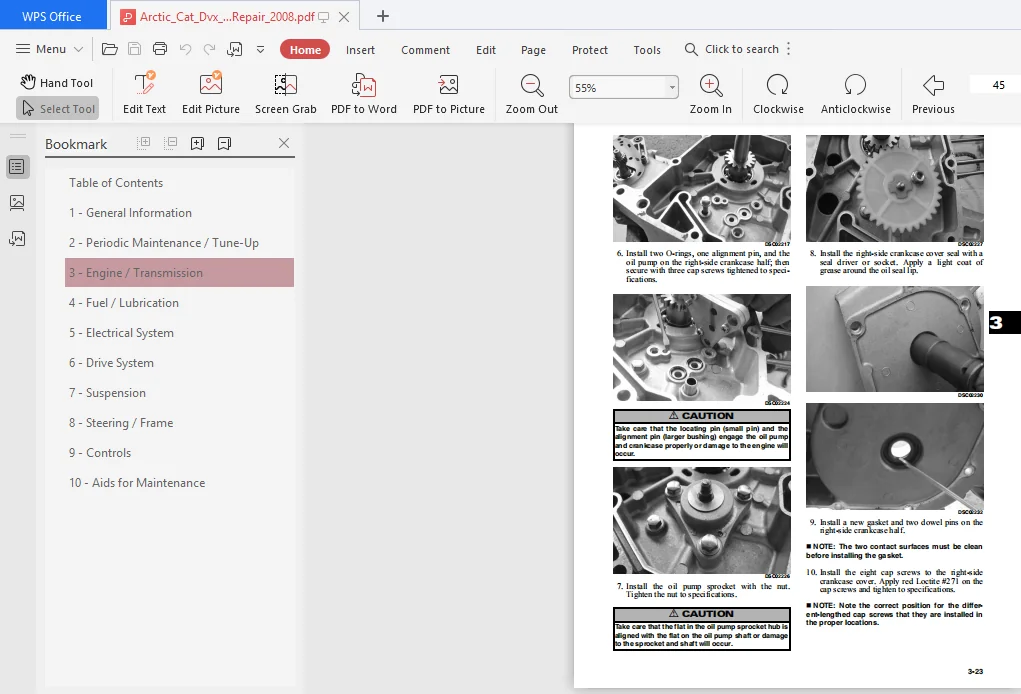Screen dimensions: 1021x694
Task: Click the Save disk icon
Action: coord(134,49)
